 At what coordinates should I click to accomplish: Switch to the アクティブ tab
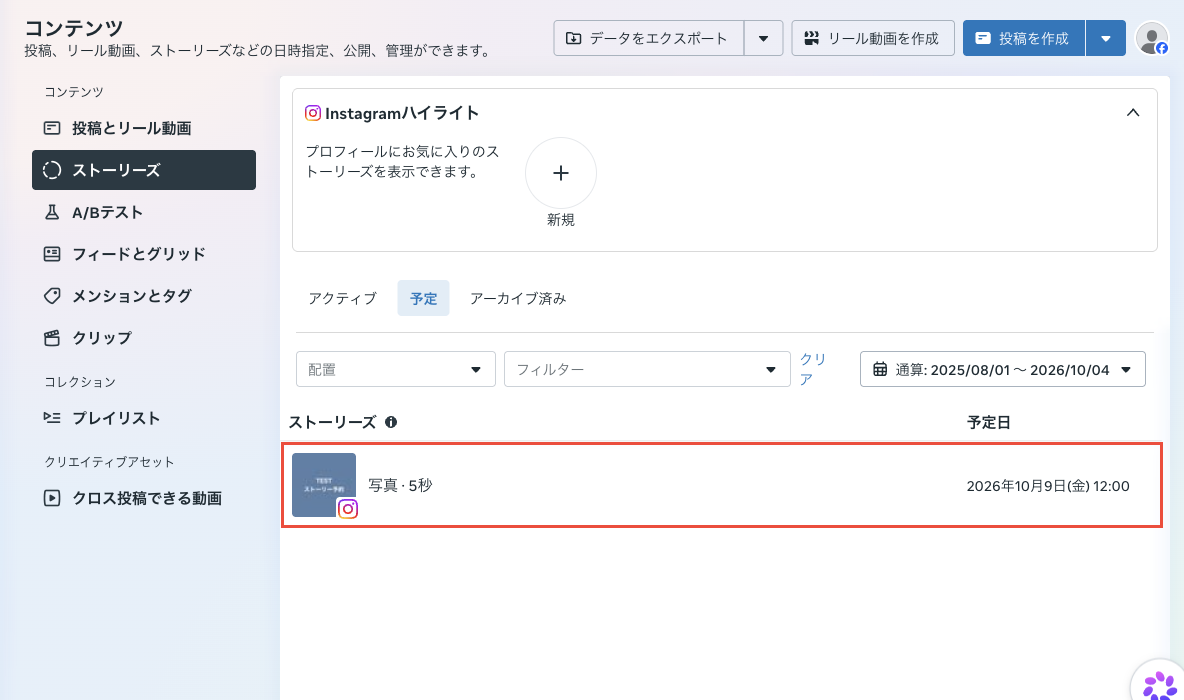click(x=342, y=298)
